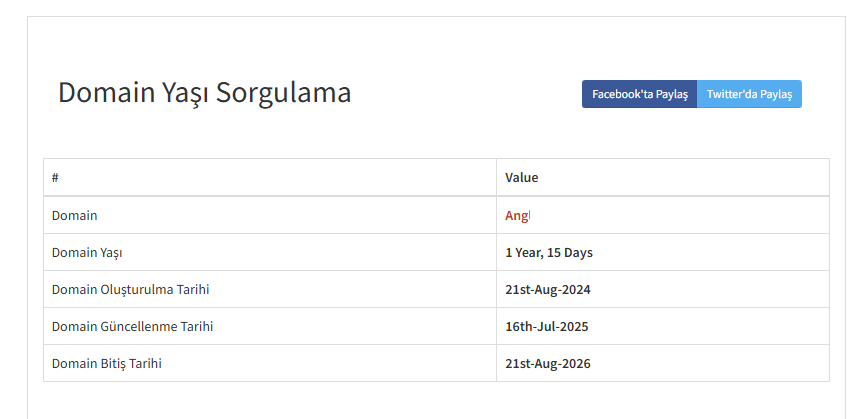
Task: Click the Twitter'da Paylaş share button
Action: (x=749, y=94)
